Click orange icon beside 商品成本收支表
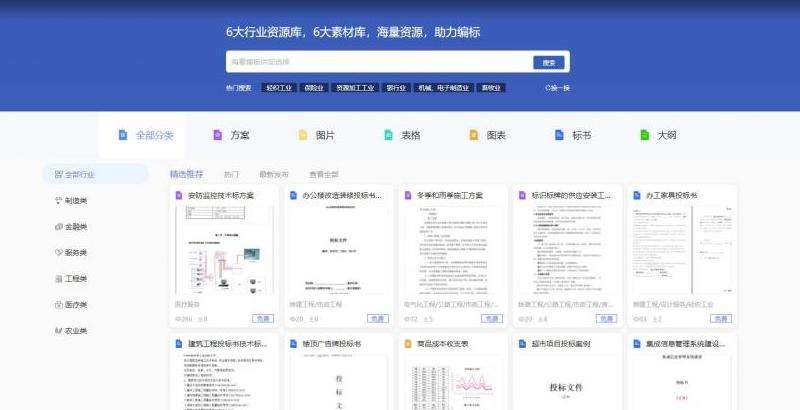This screenshot has height=410, width=800. pyautogui.click(x=408, y=344)
